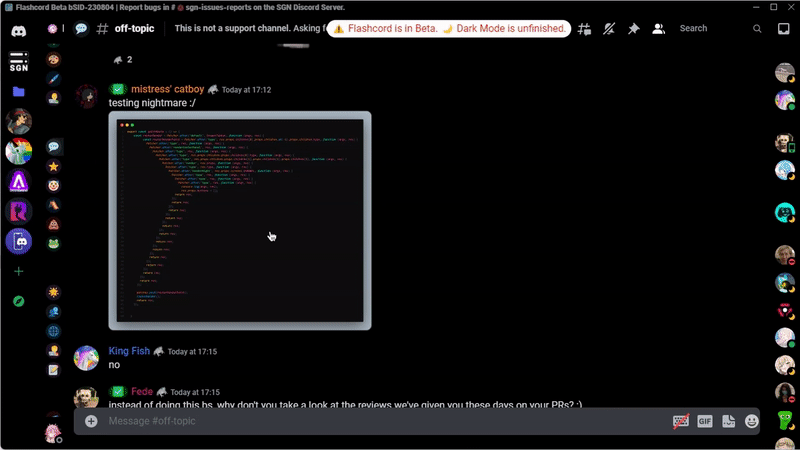
Task: Select the clown face channel icon
Action: (54, 186)
